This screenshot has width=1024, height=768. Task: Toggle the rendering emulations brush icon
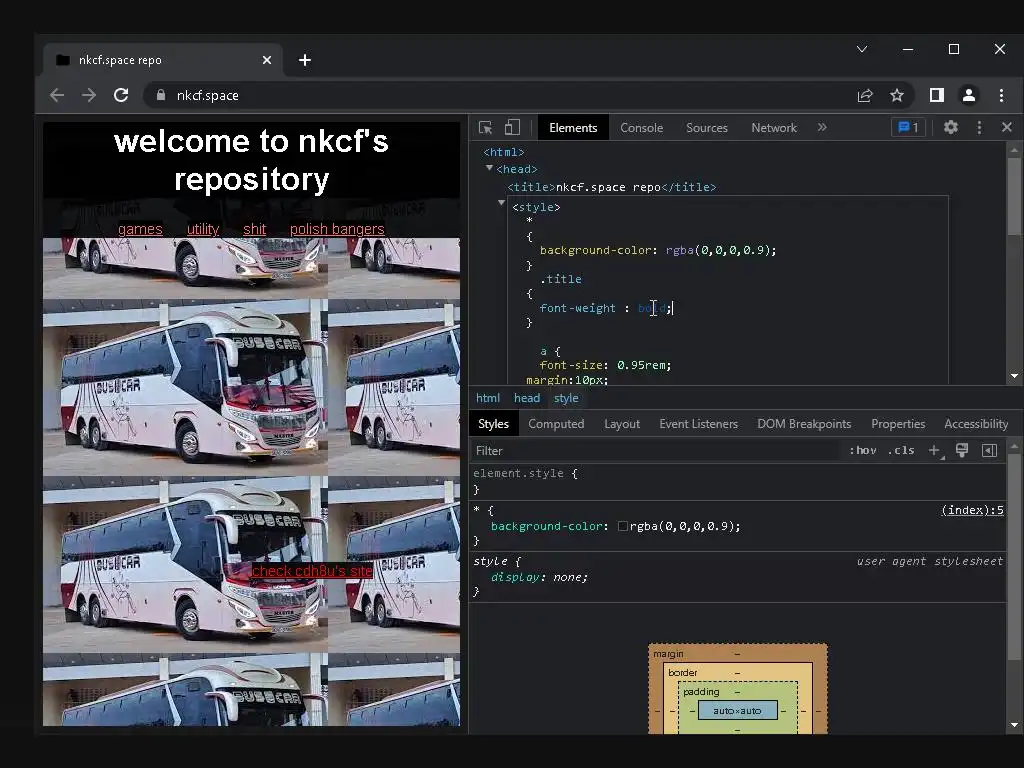pos(962,450)
